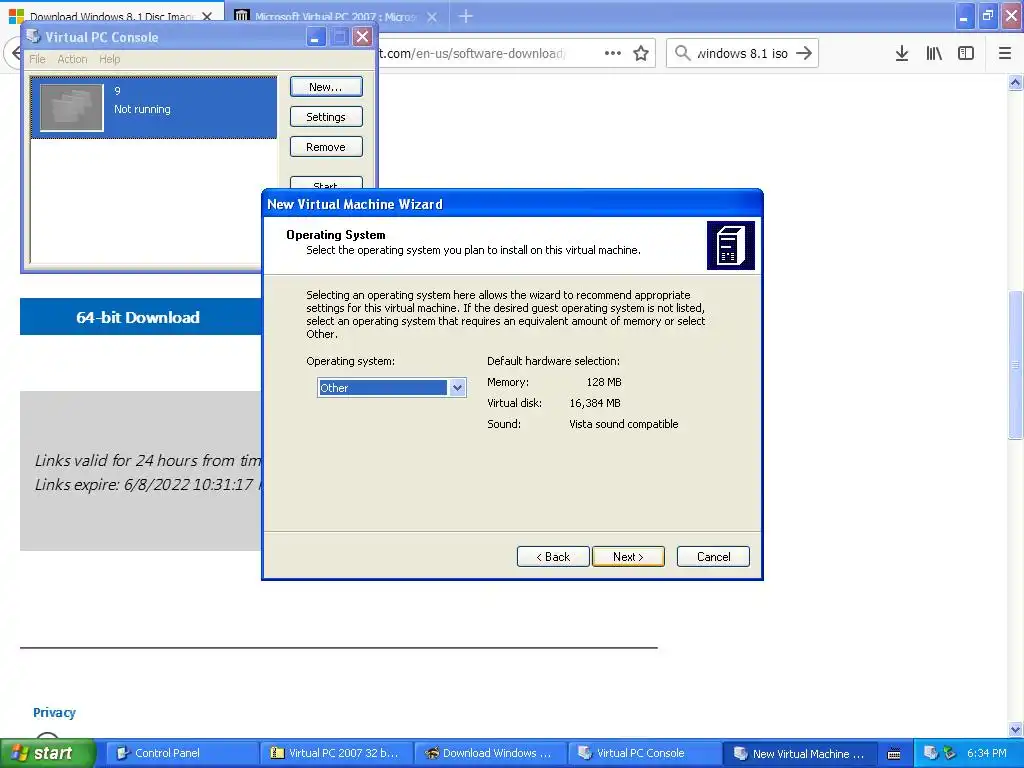Open the browser Downloads icon

pos(902,53)
